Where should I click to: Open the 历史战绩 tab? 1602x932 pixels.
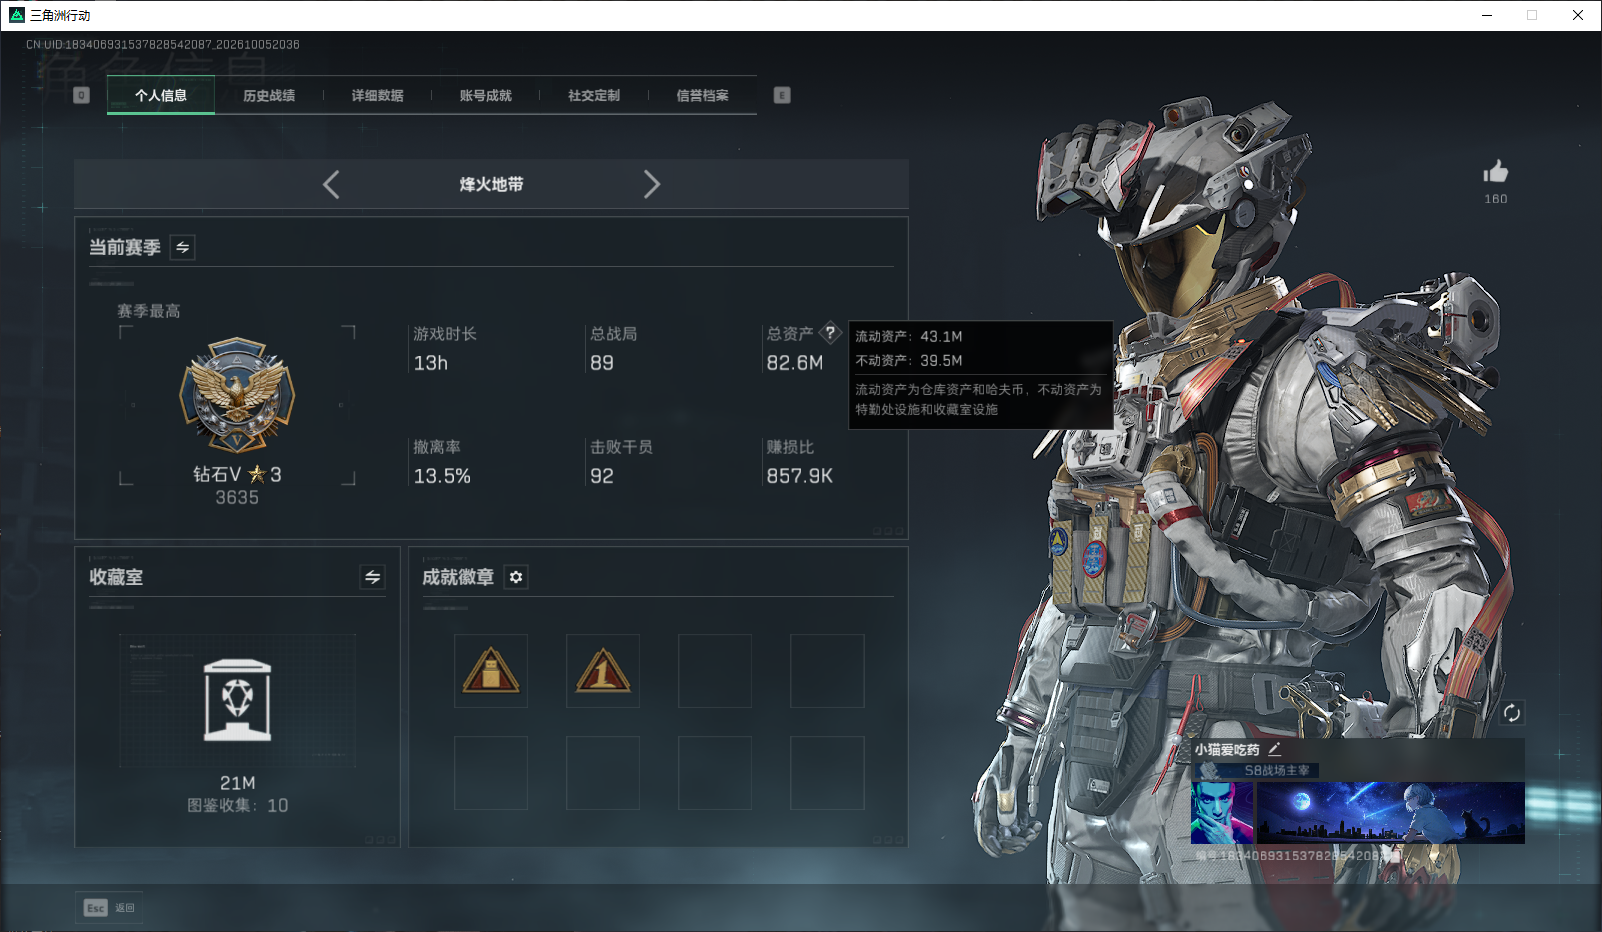click(269, 95)
